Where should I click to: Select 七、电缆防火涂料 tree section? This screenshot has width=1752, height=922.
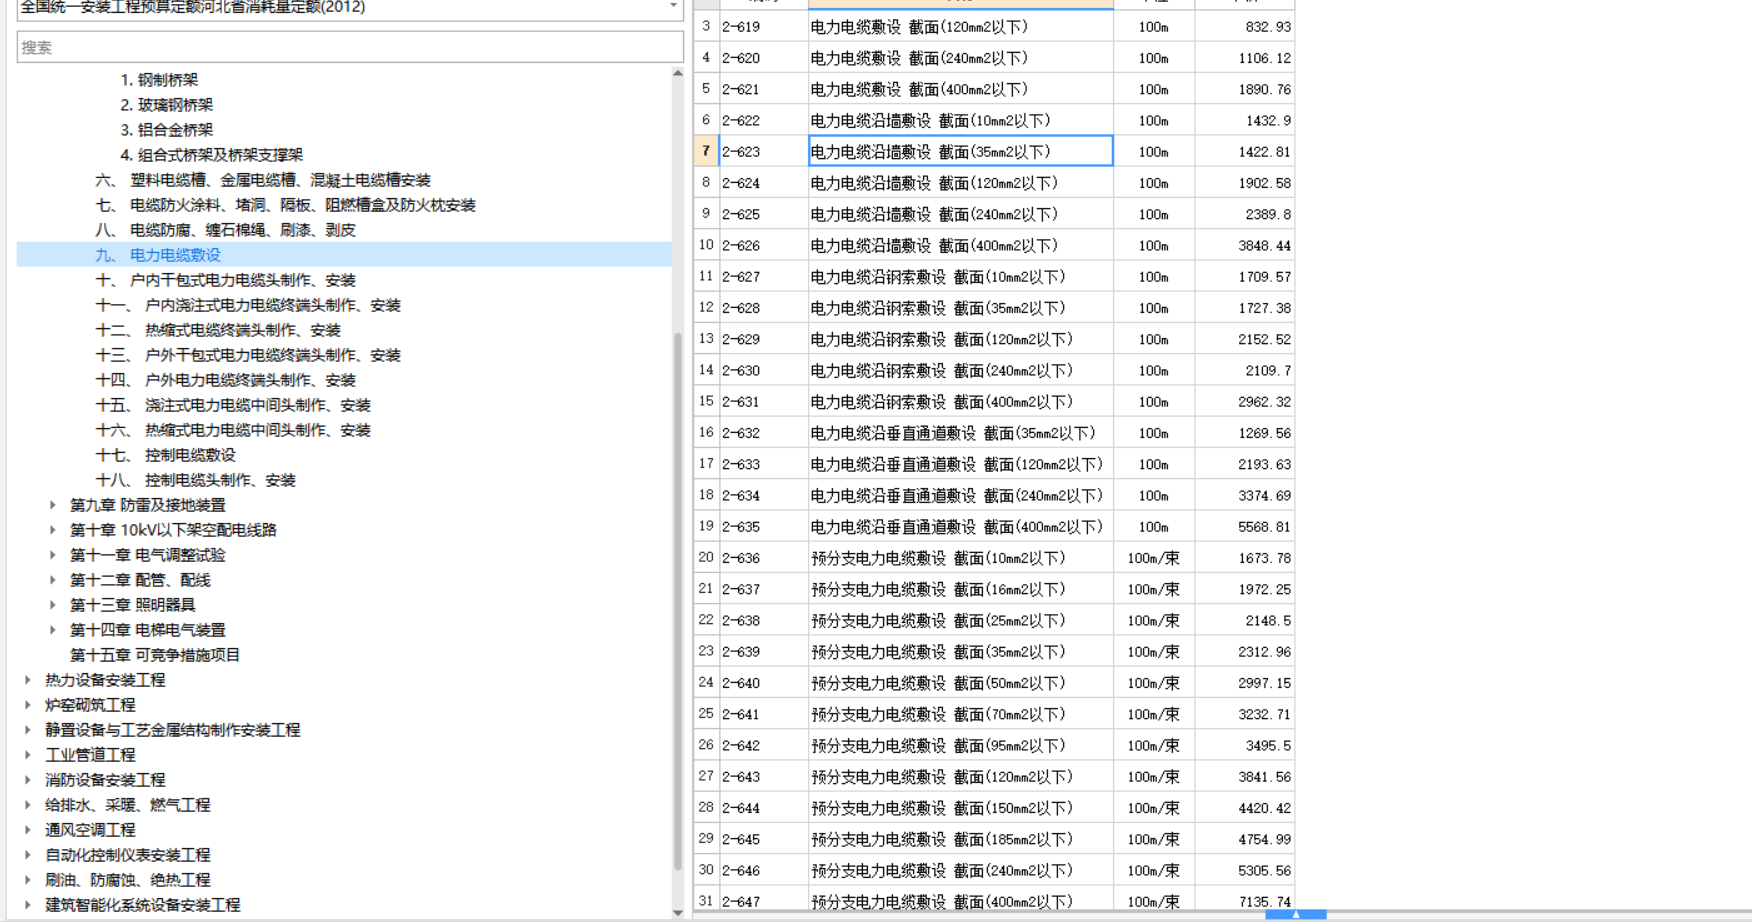pyautogui.click(x=285, y=205)
